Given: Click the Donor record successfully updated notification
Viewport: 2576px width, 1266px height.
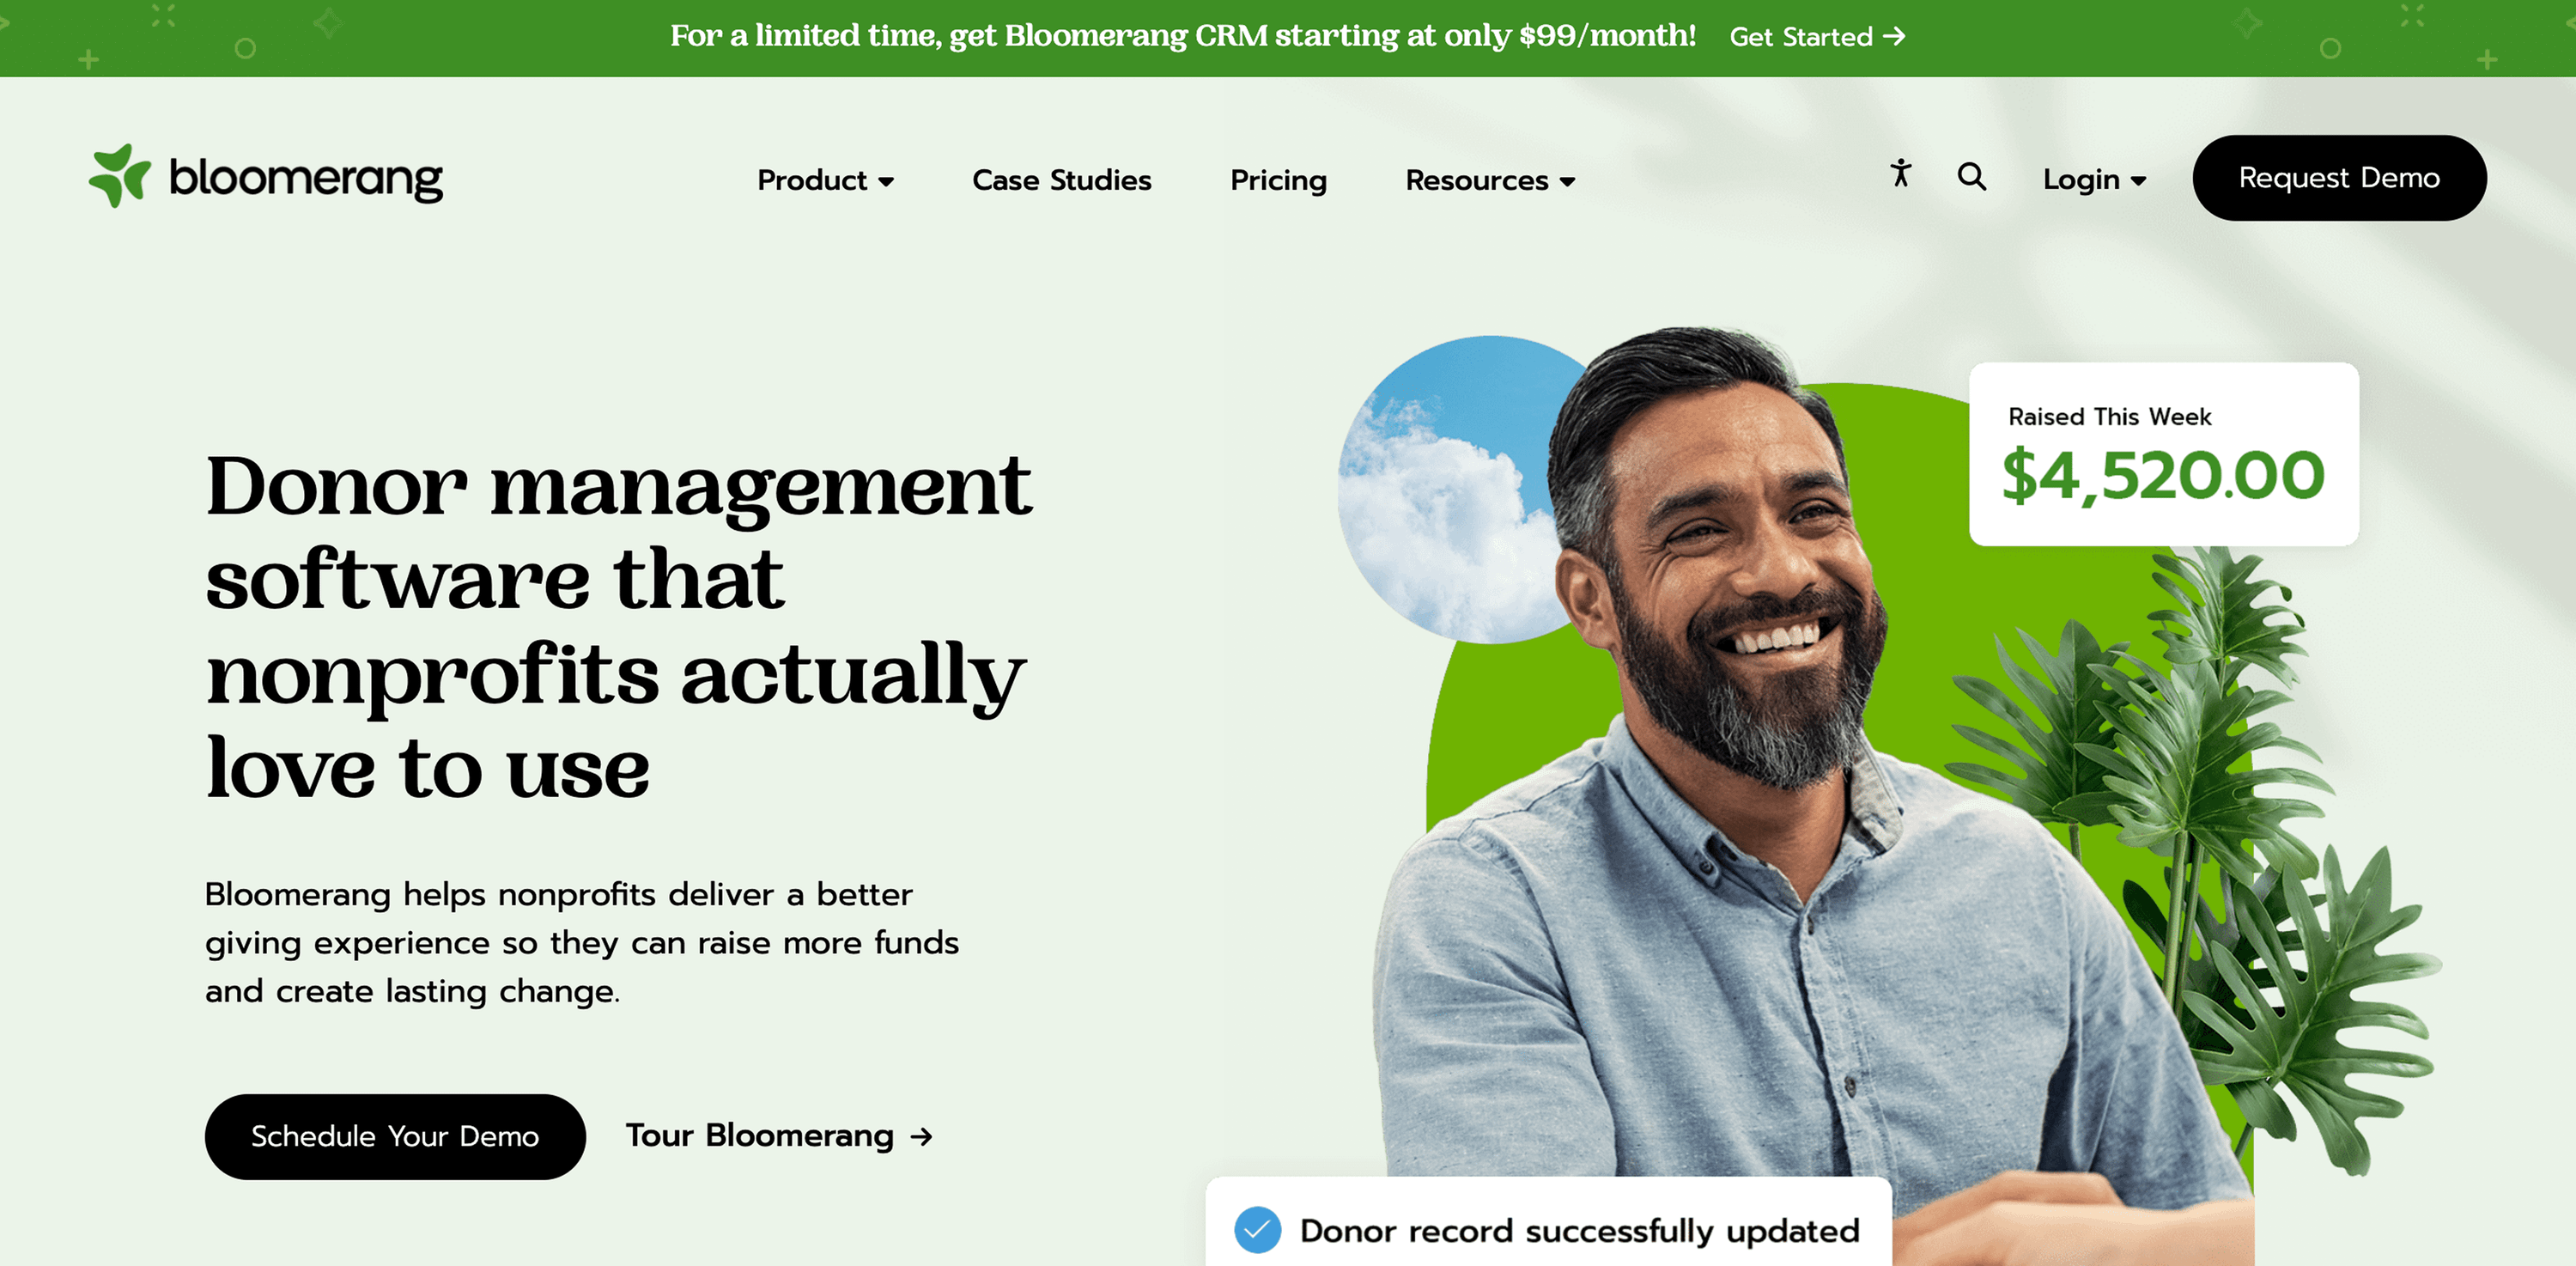Looking at the screenshot, I should pos(1548,1222).
